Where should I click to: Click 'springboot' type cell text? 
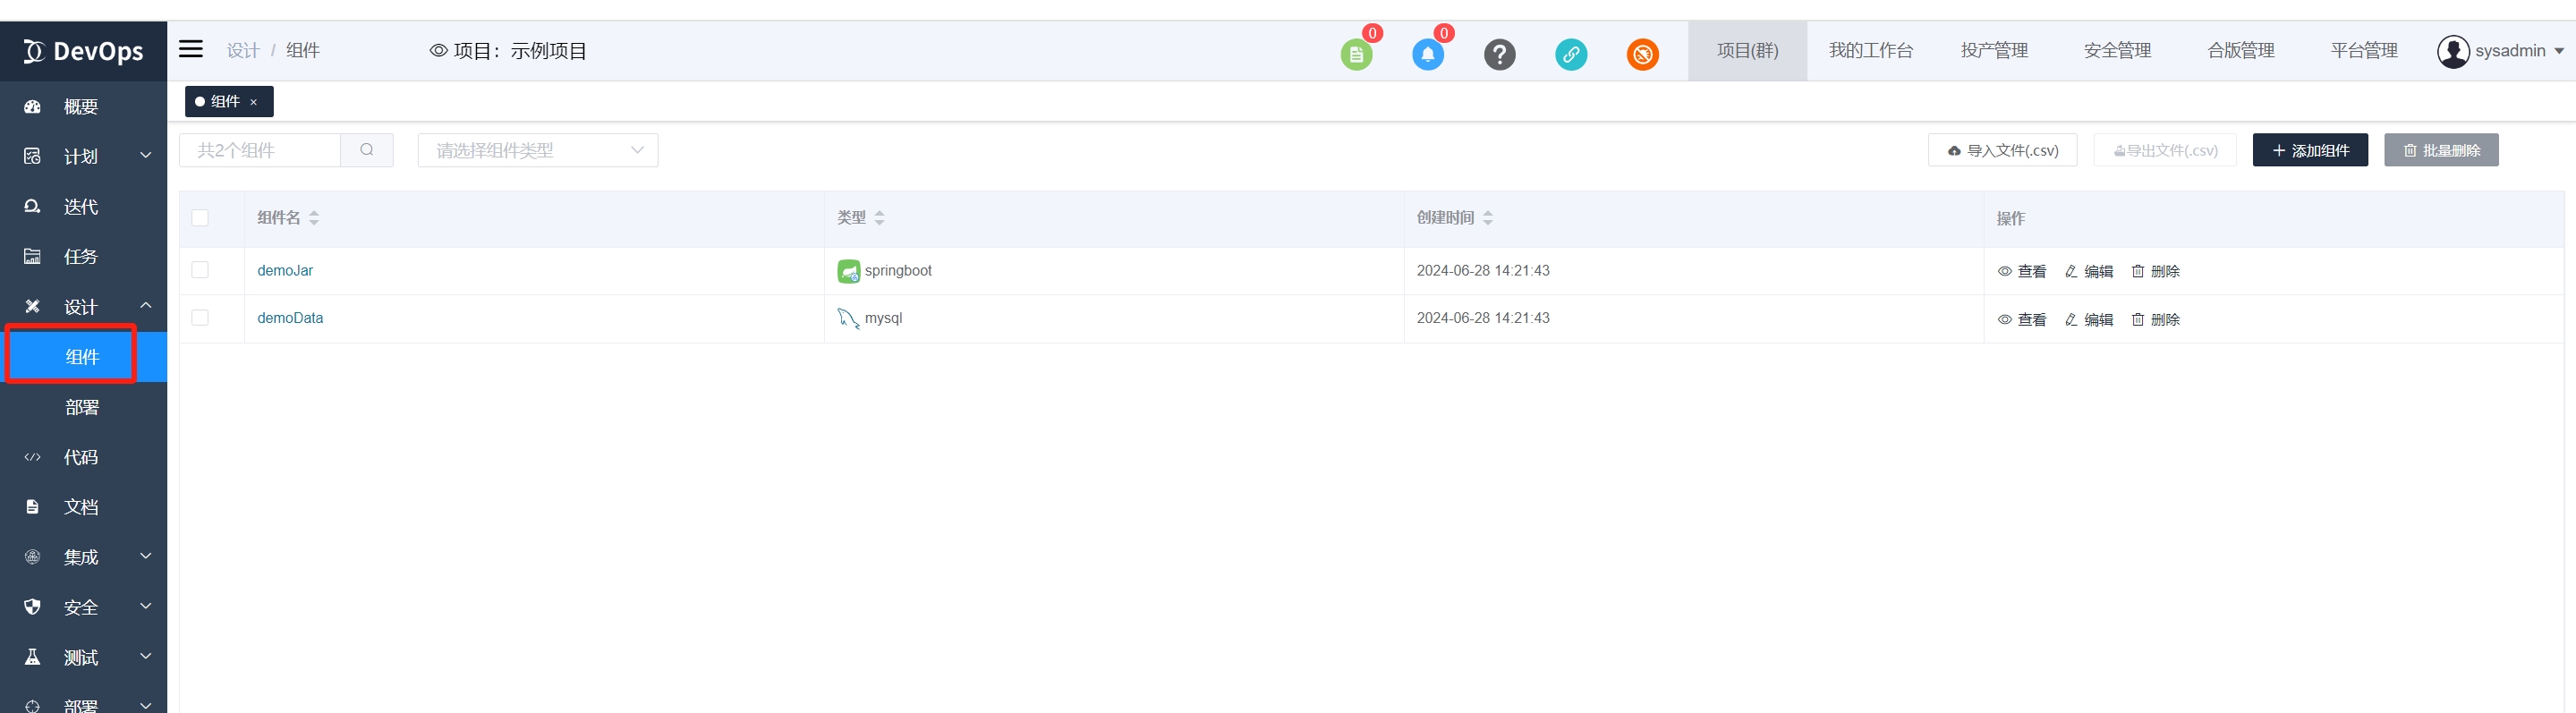click(898, 271)
